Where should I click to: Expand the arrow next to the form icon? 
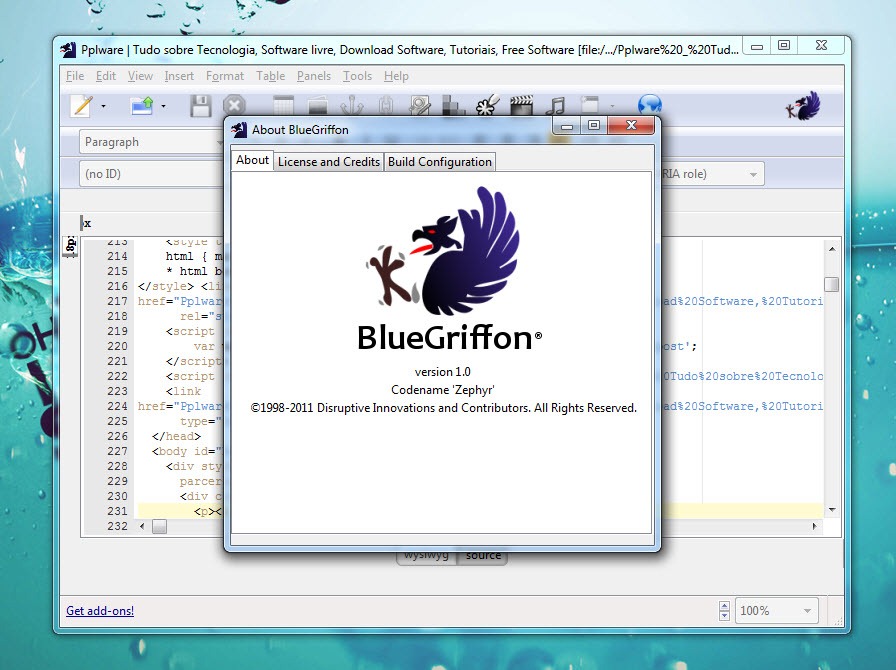pyautogui.click(x=612, y=106)
